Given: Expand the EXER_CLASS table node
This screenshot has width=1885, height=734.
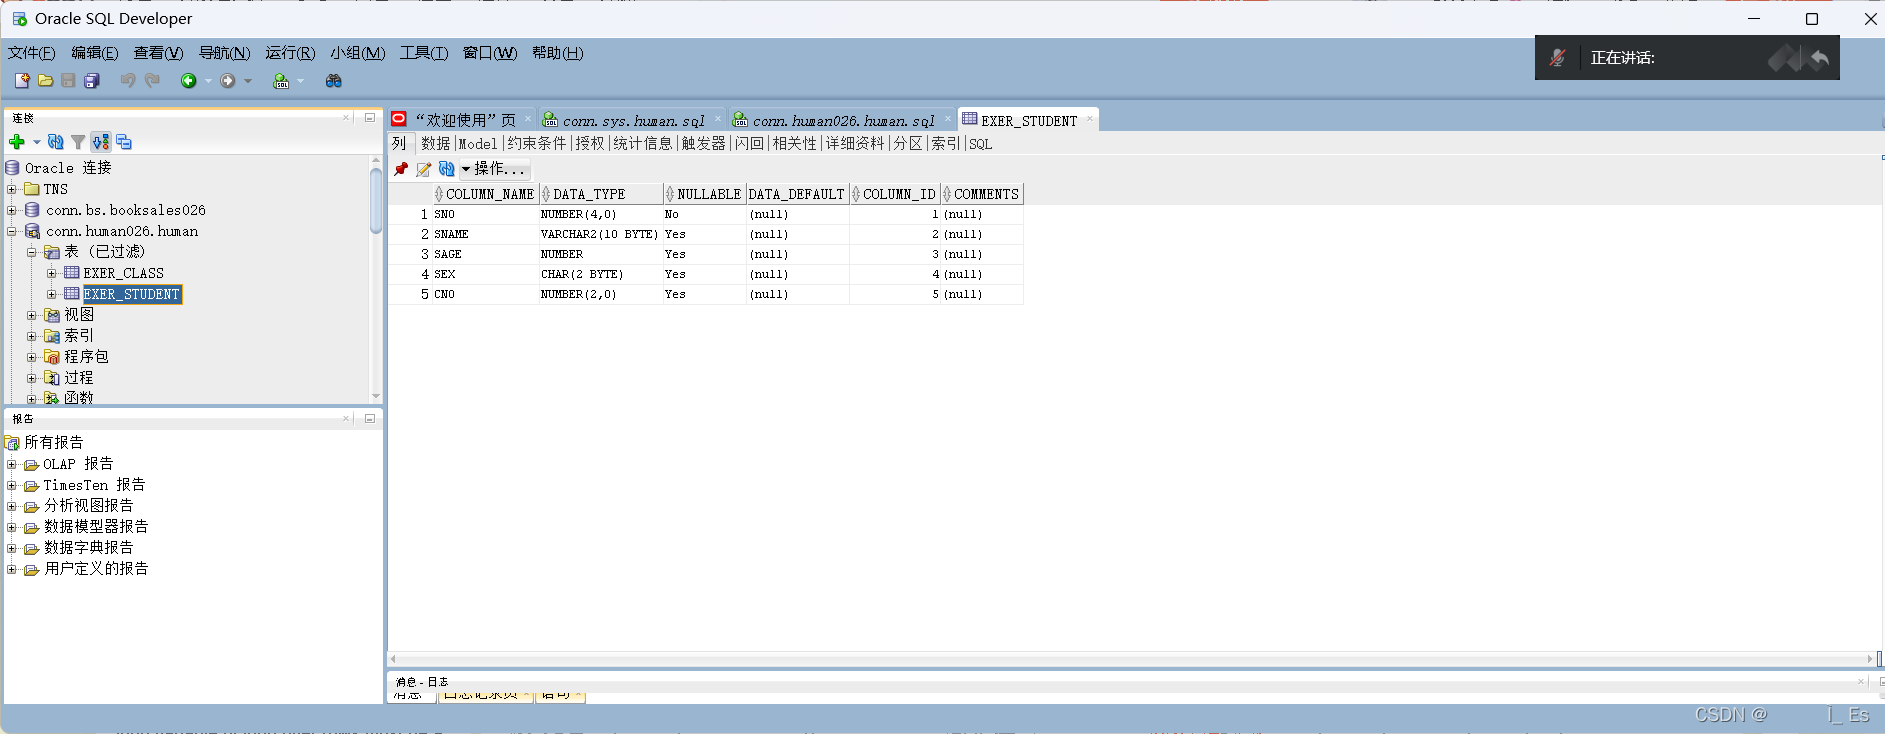Looking at the screenshot, I should click(x=51, y=273).
